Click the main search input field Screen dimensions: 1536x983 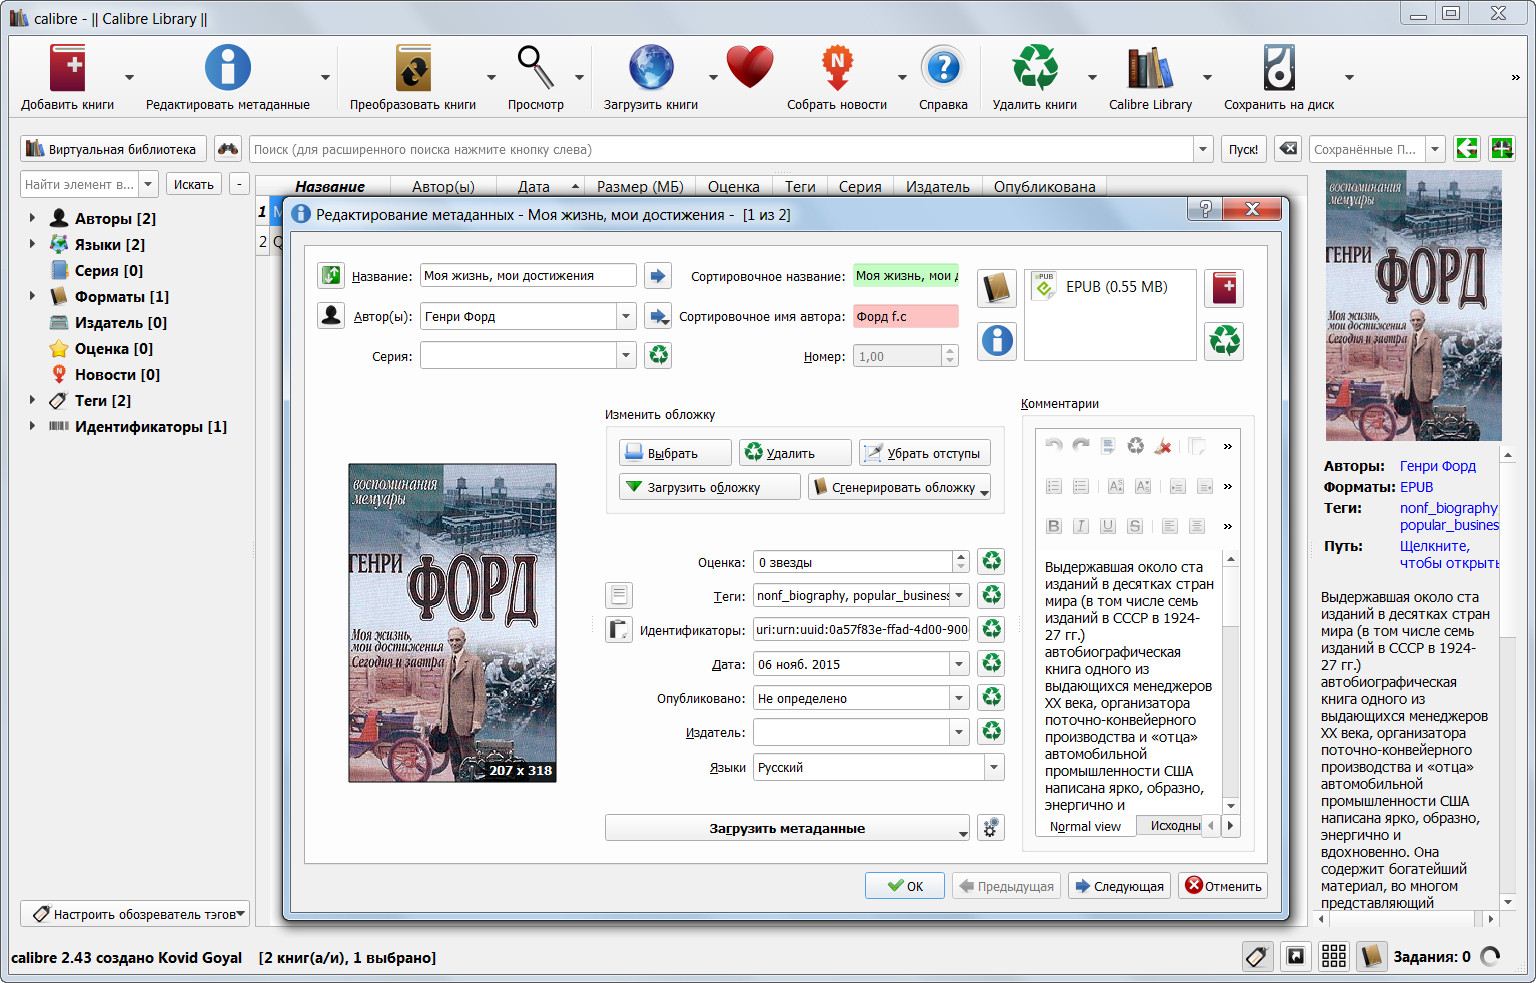(x=721, y=149)
